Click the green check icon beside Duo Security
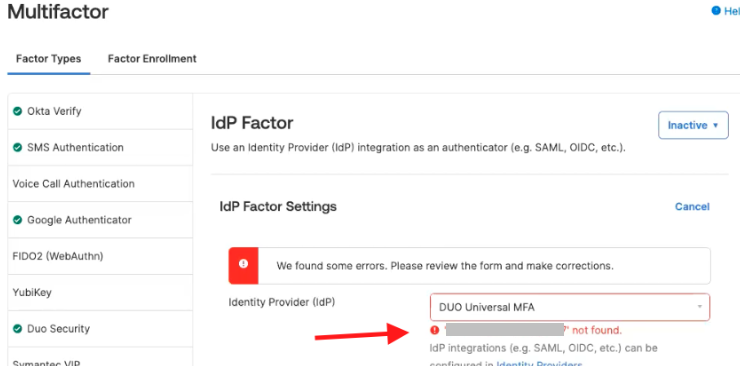The image size is (740, 366). (x=17, y=329)
